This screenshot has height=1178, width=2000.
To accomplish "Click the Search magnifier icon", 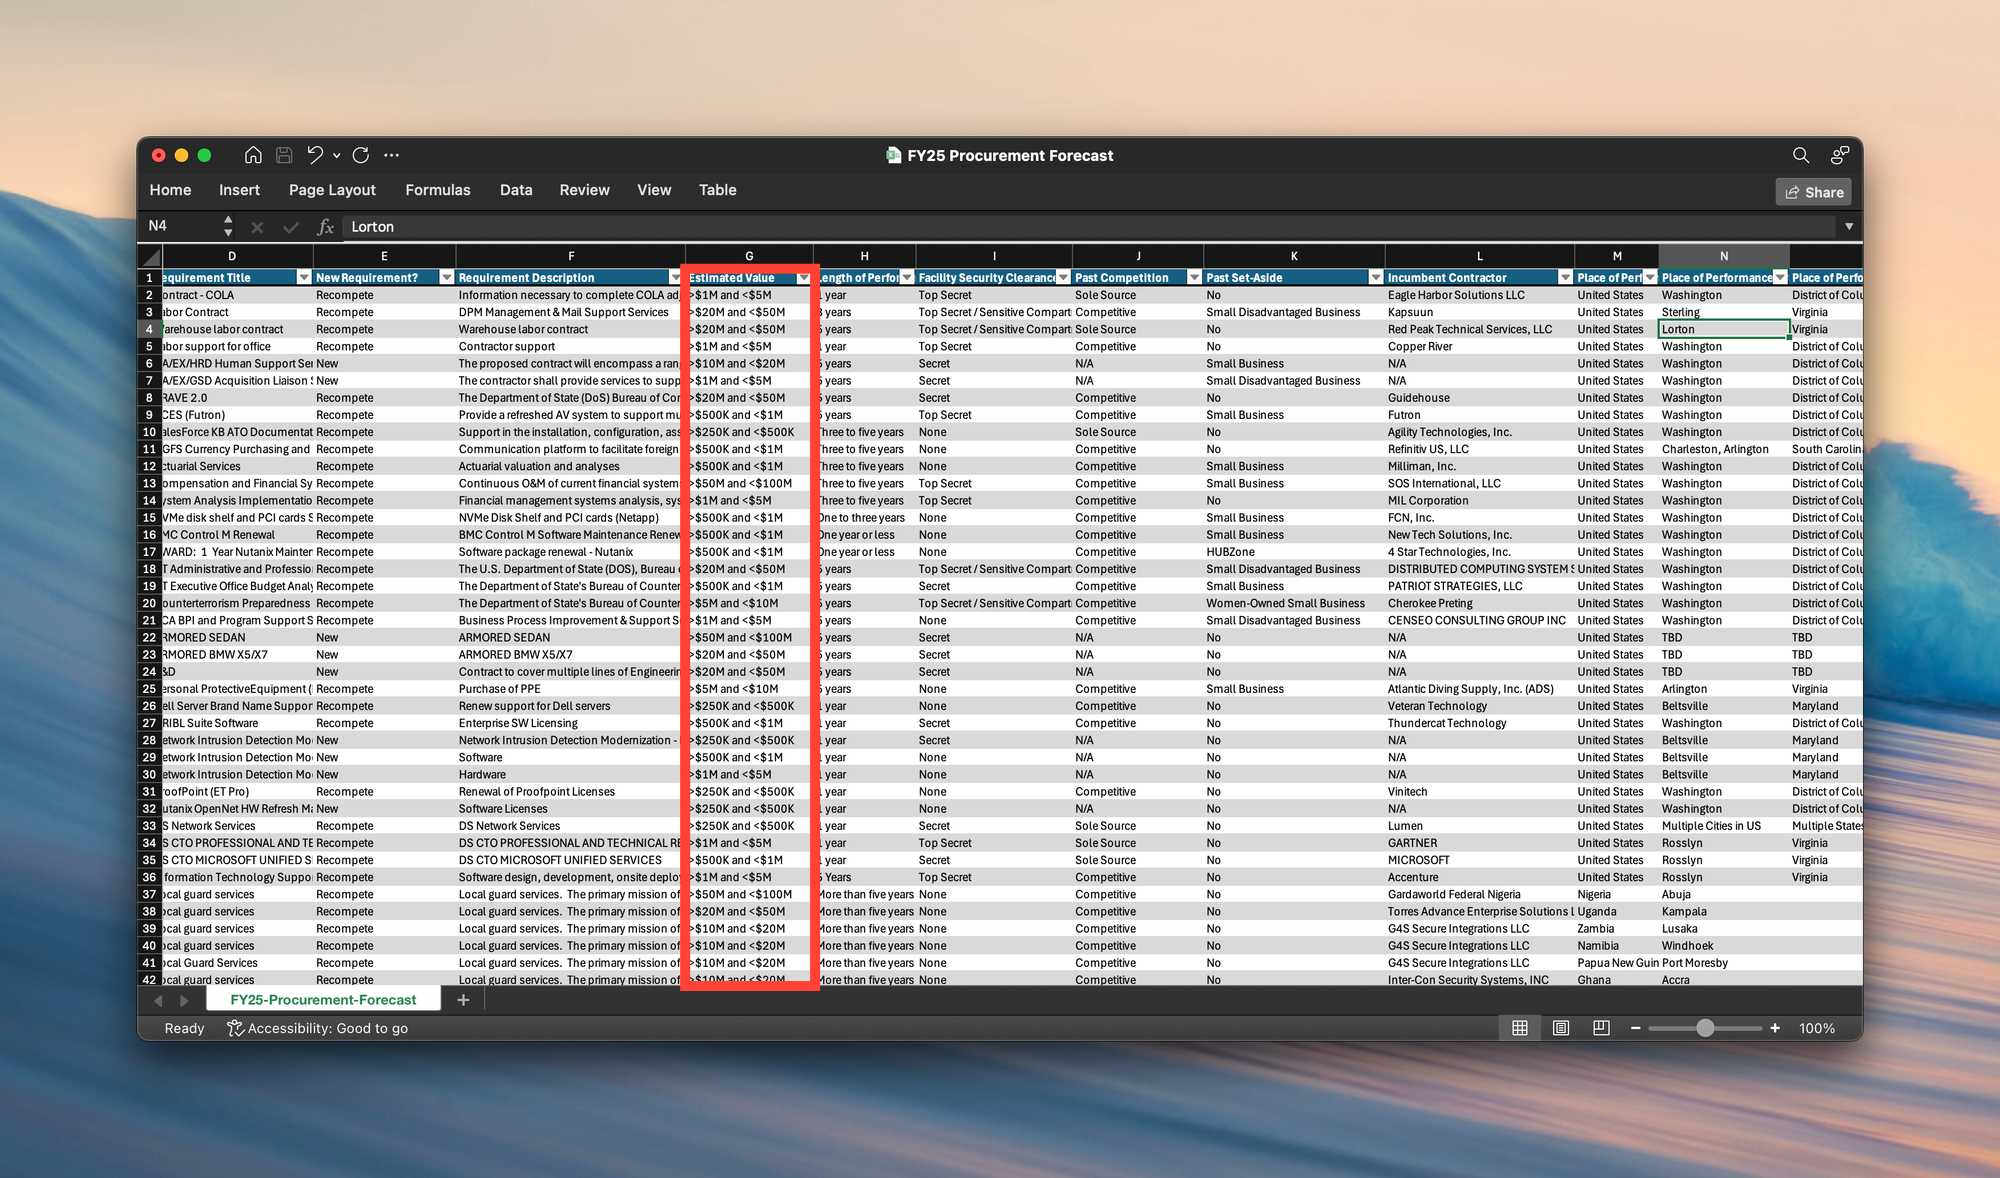I will pos(1800,155).
